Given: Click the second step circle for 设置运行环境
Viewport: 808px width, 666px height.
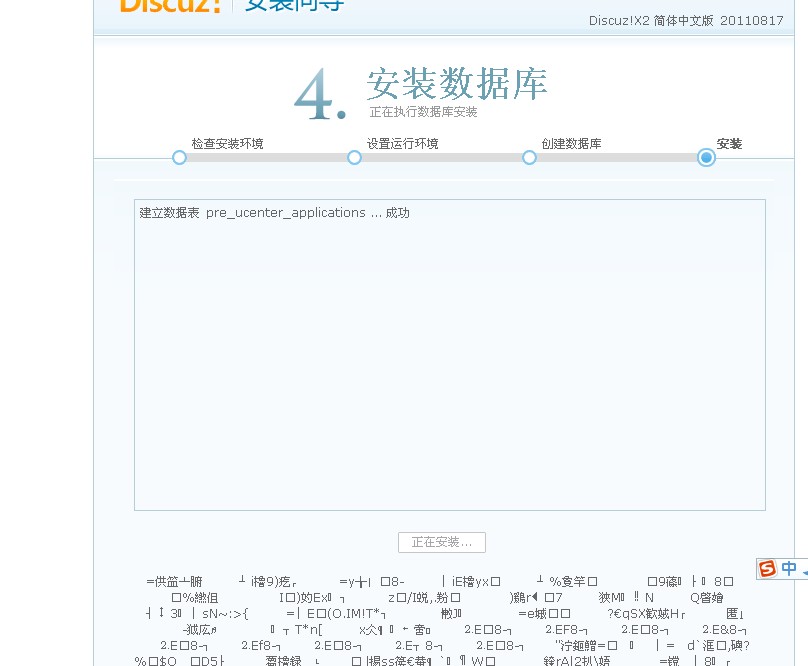Looking at the screenshot, I should click(354, 157).
